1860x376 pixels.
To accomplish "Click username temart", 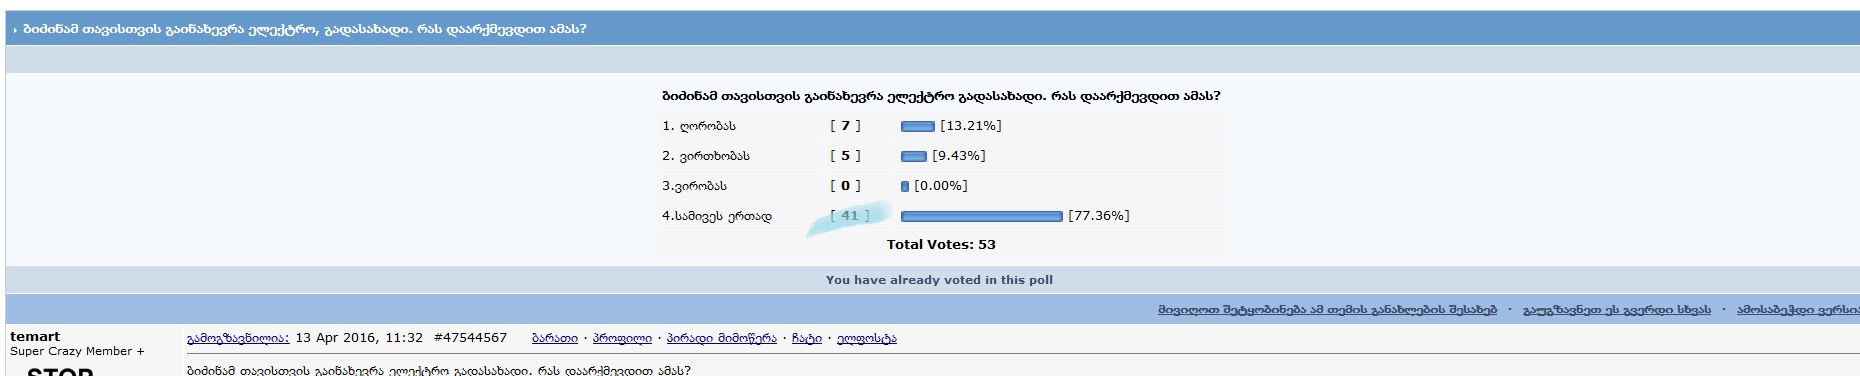I will 35,337.
